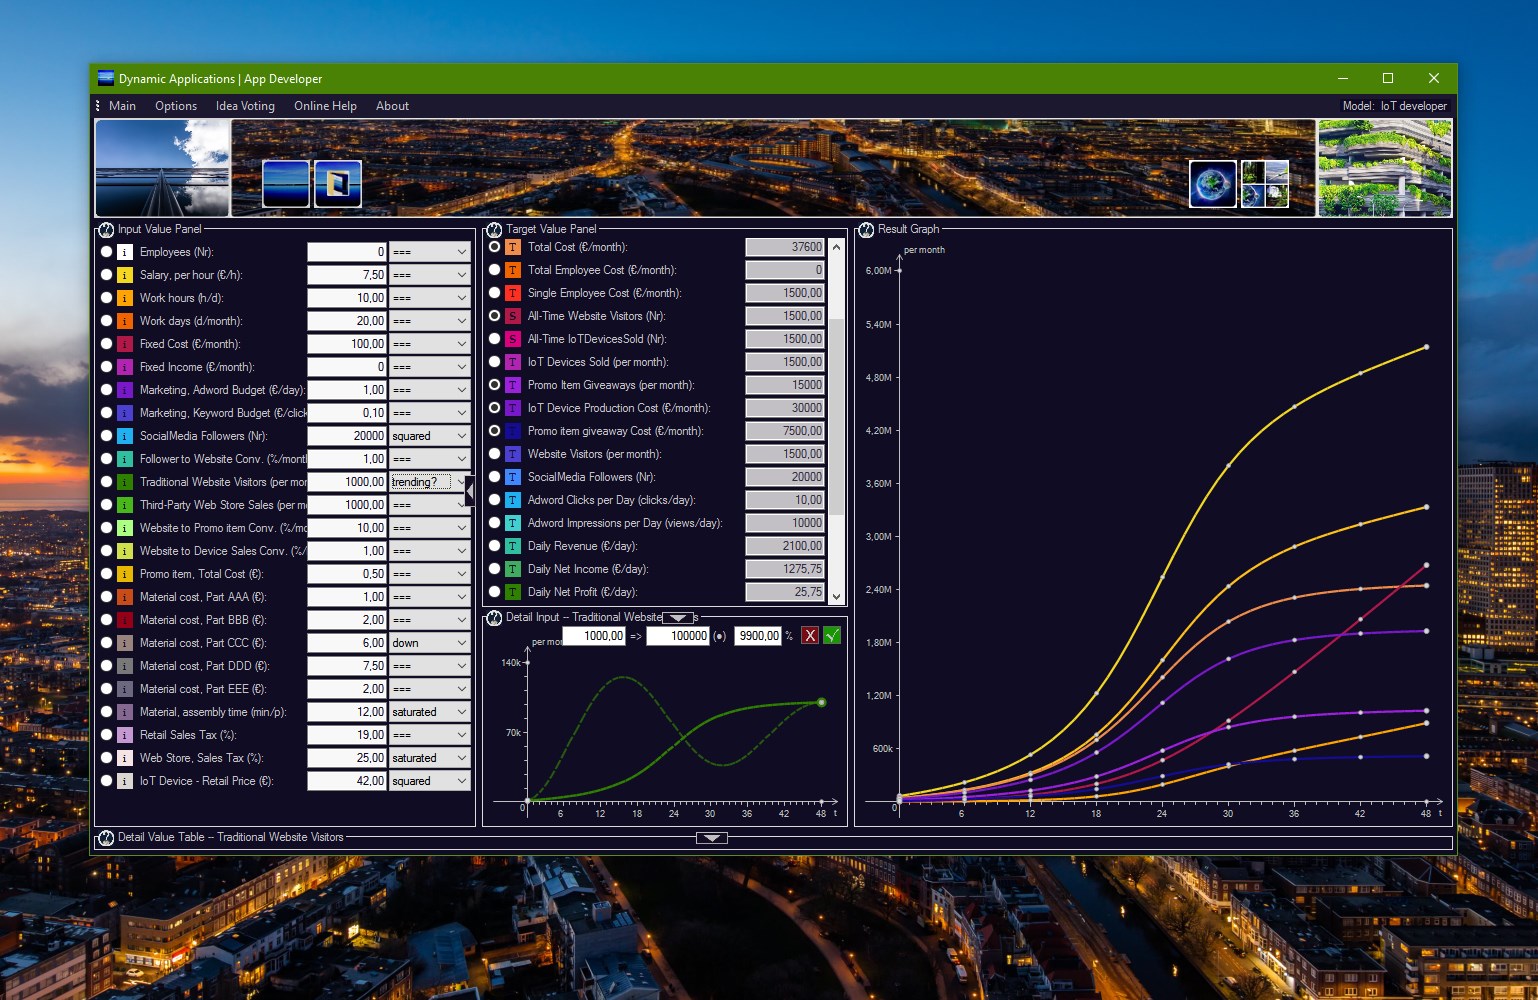
Task: Toggle the Daily Net Income target radio button
Action: 494,569
